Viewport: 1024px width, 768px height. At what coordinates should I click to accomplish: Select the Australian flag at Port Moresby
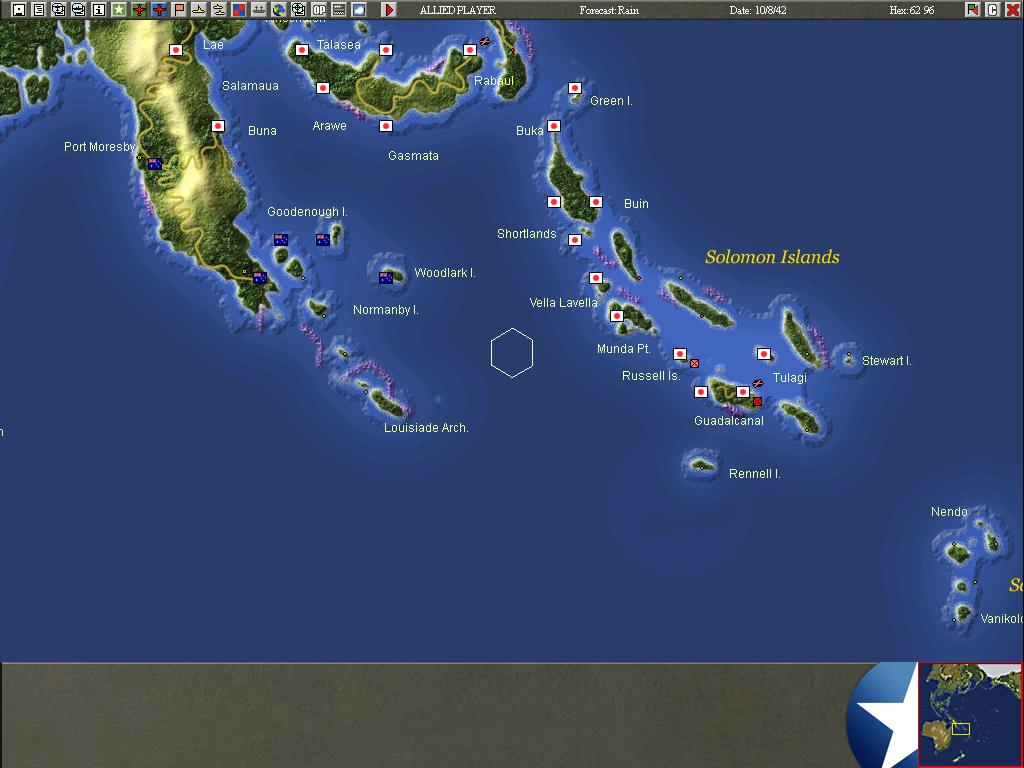(x=155, y=164)
